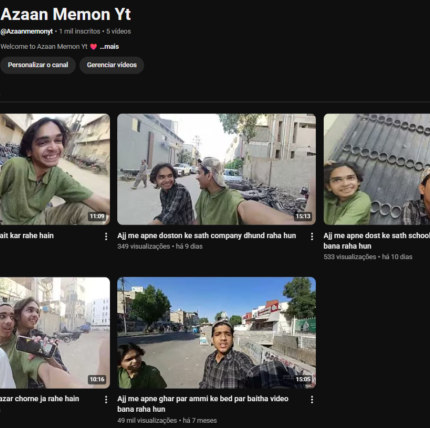The image size is (430, 428).
Task: Click channel name 'Azaan Memon Yt'
Action: pyautogui.click(x=66, y=14)
